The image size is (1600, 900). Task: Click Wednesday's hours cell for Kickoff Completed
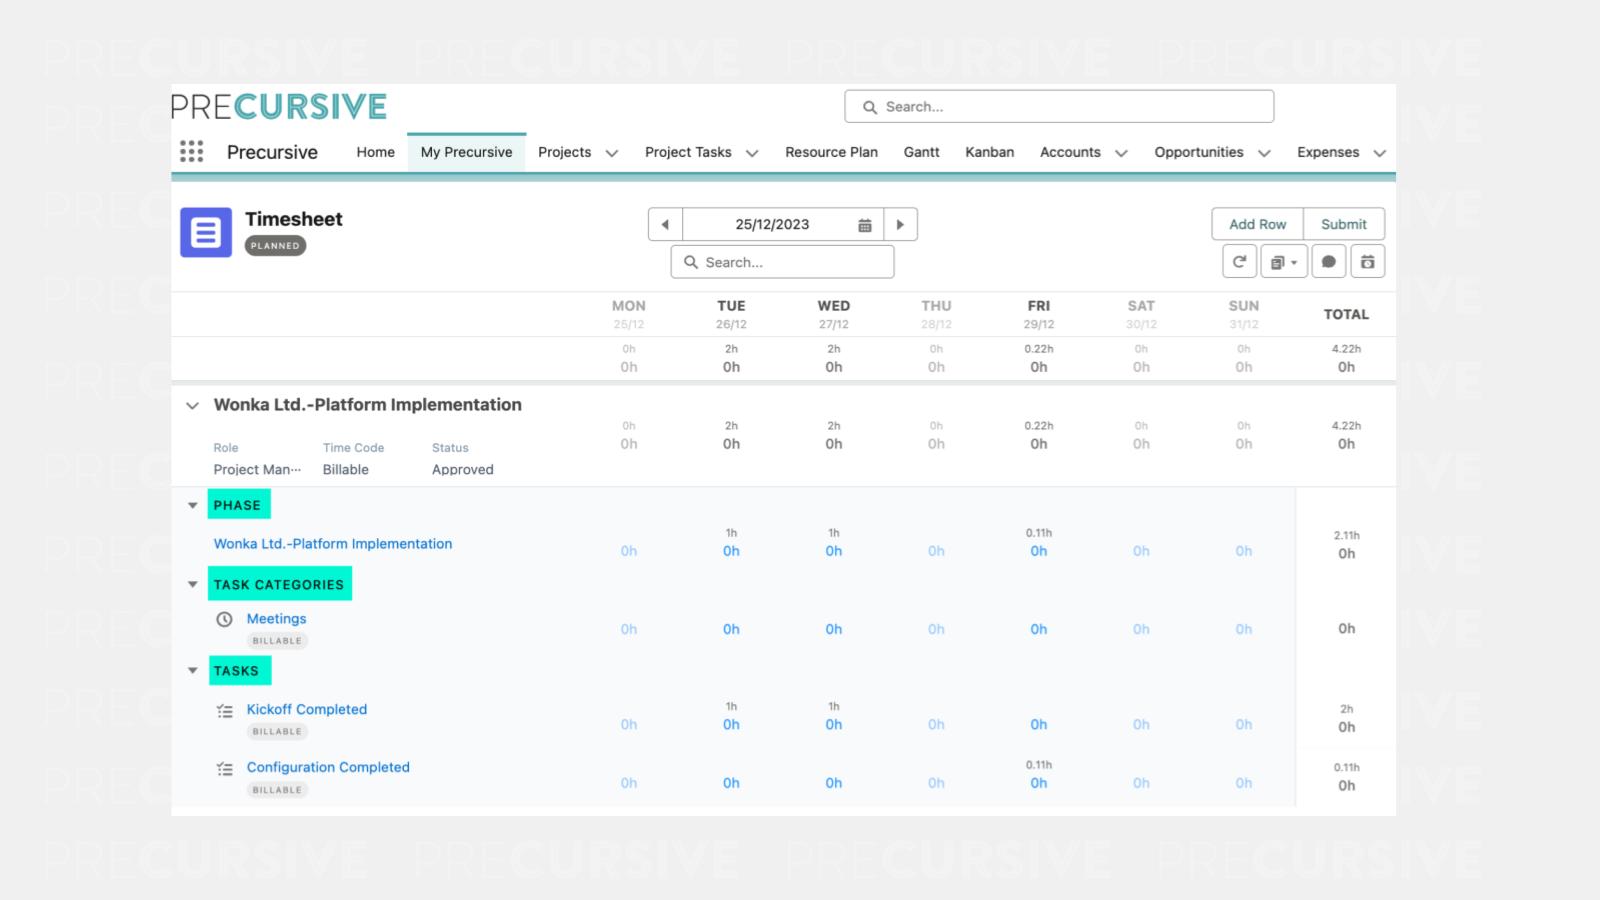click(x=834, y=725)
